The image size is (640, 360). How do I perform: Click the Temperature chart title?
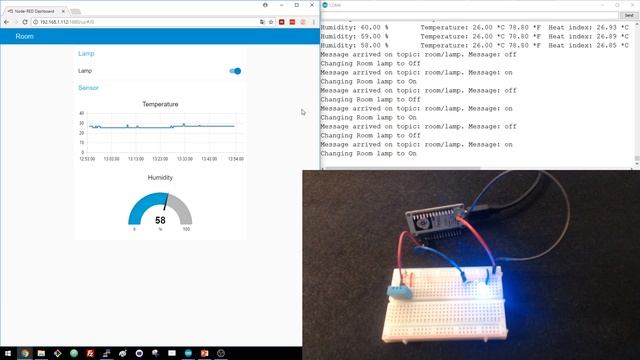click(160, 104)
